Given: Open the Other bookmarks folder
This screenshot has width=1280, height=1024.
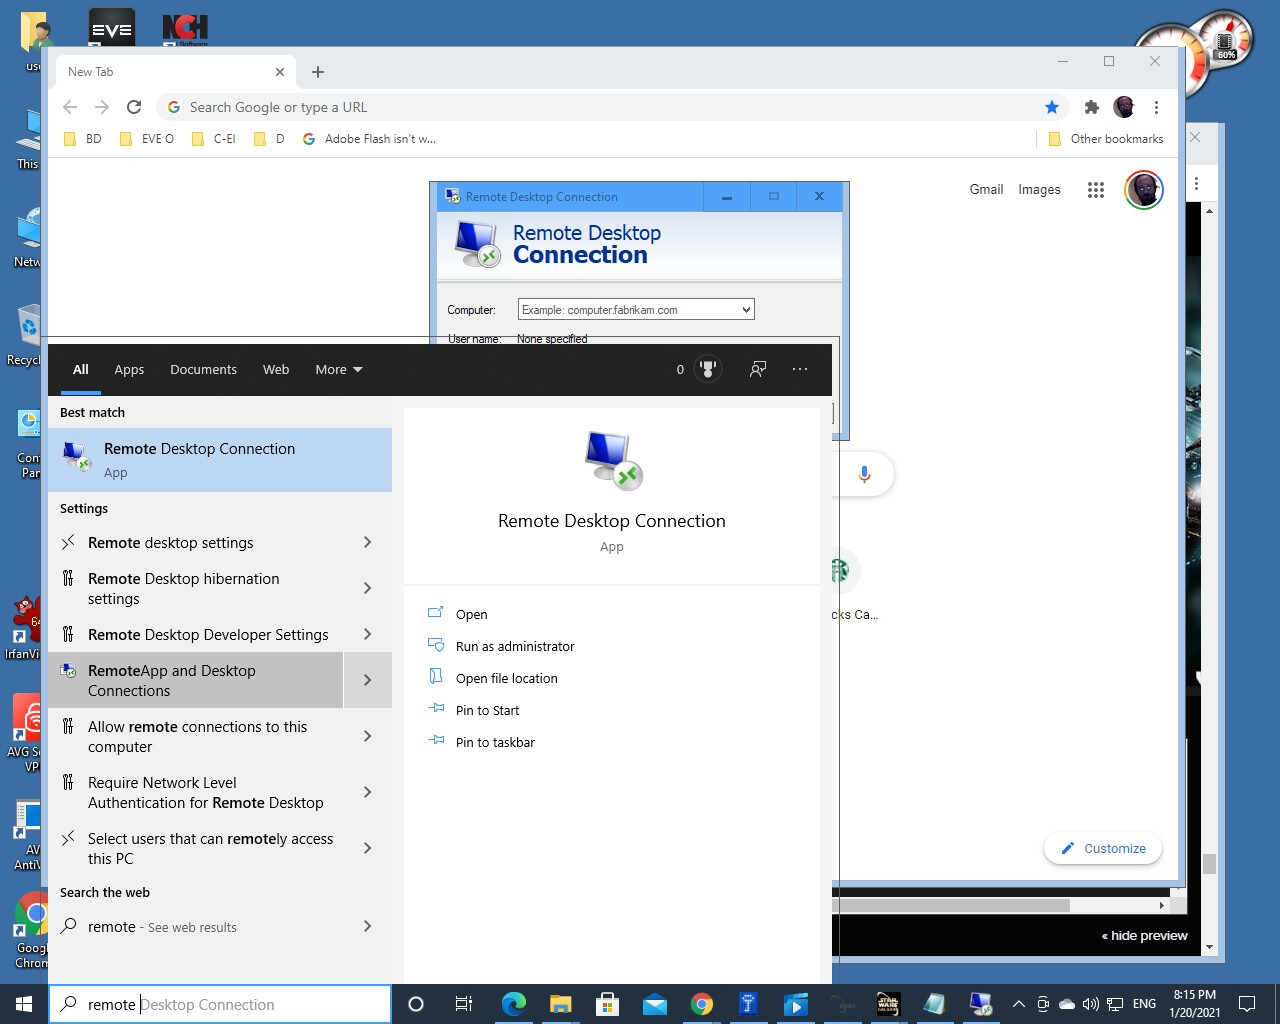Looking at the screenshot, I should tap(1105, 139).
